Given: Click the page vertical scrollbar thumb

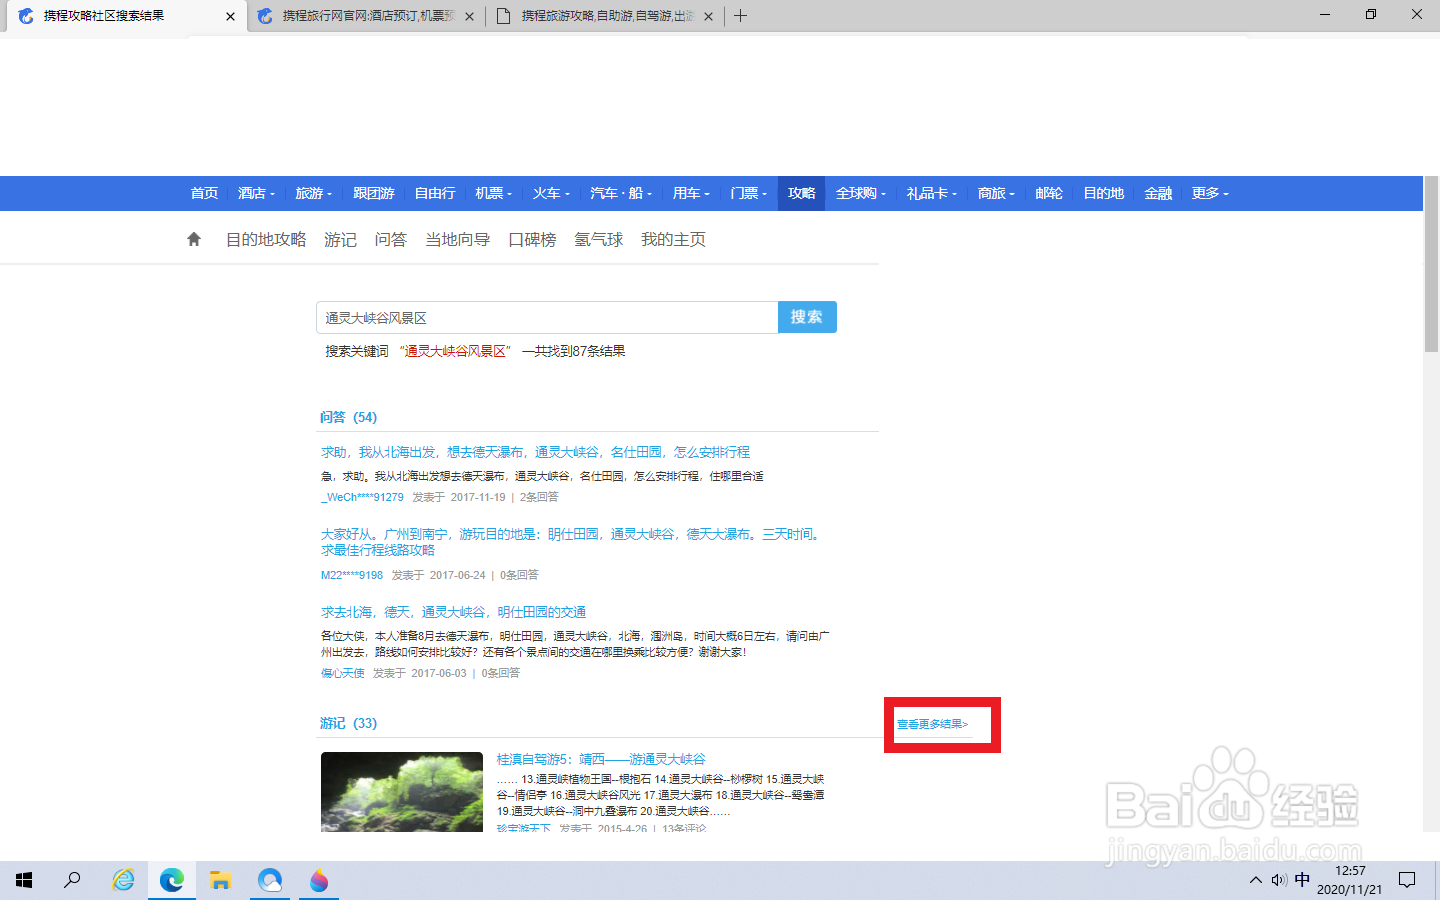Looking at the screenshot, I should tap(1431, 265).
